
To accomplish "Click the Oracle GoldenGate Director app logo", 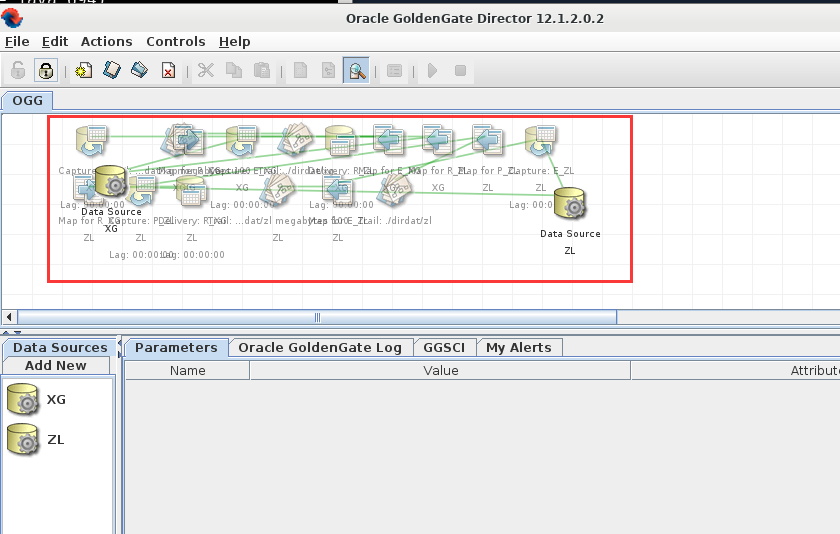I will [12, 18].
